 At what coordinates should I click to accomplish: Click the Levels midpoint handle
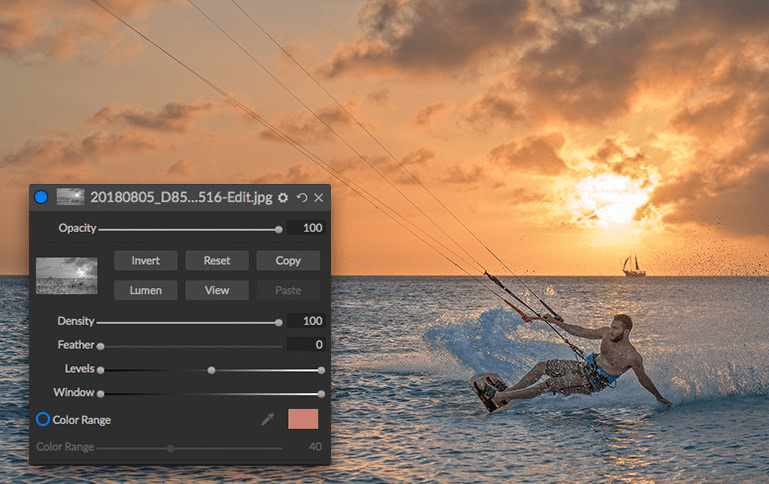tap(211, 370)
